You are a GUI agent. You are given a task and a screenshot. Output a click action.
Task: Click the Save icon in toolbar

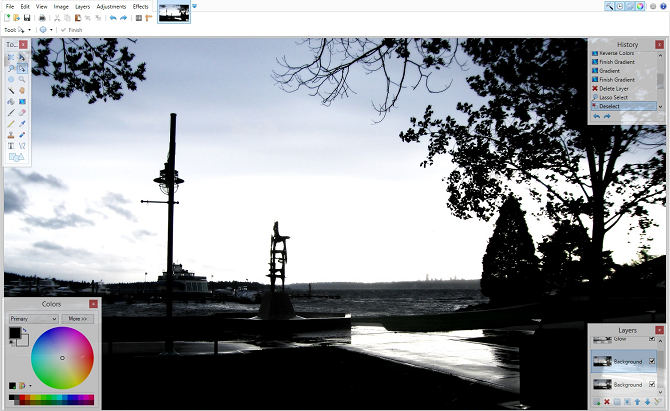tap(27, 18)
